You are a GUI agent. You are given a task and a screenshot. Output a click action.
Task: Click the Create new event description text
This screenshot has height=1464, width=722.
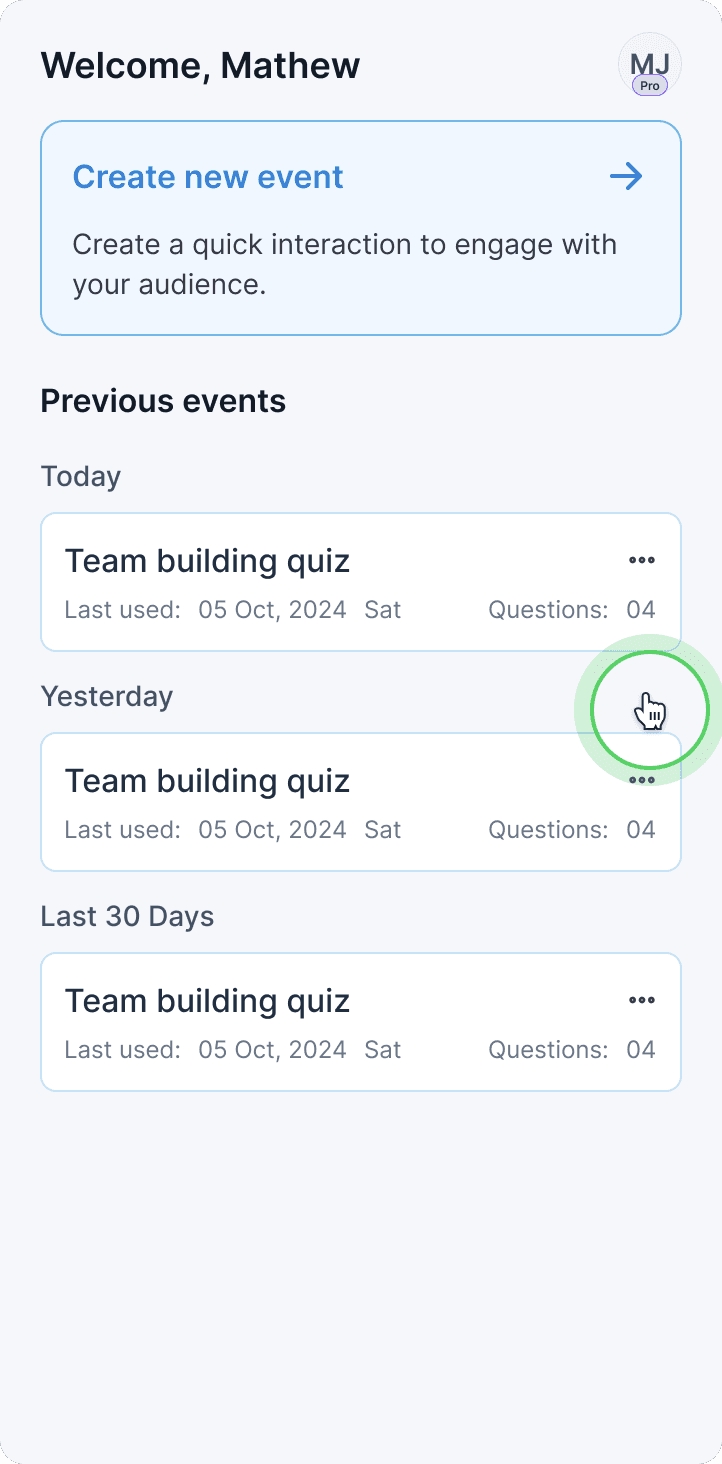click(x=344, y=264)
